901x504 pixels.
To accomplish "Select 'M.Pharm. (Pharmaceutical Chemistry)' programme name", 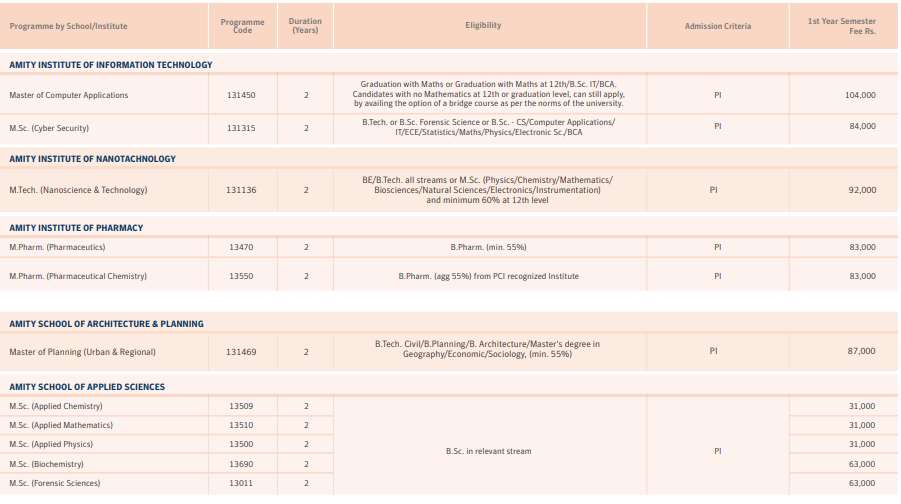I will (78, 276).
